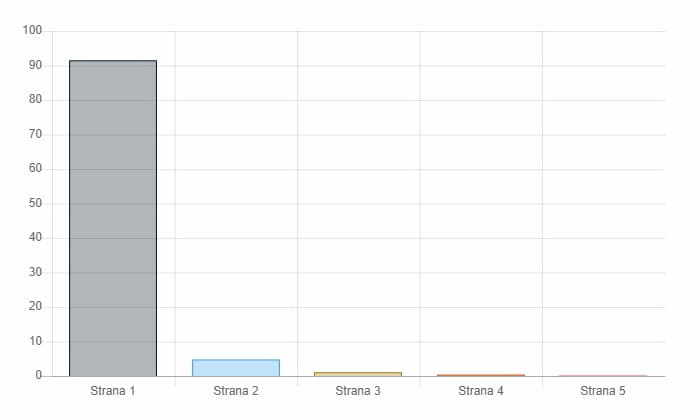Click the 20 y-axis tick label

(x=35, y=307)
